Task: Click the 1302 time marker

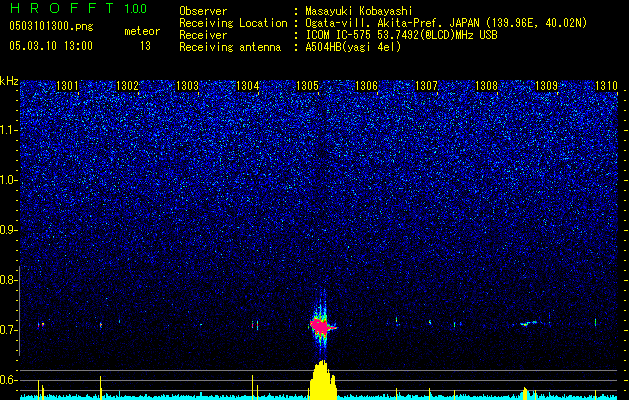Action: (127, 86)
